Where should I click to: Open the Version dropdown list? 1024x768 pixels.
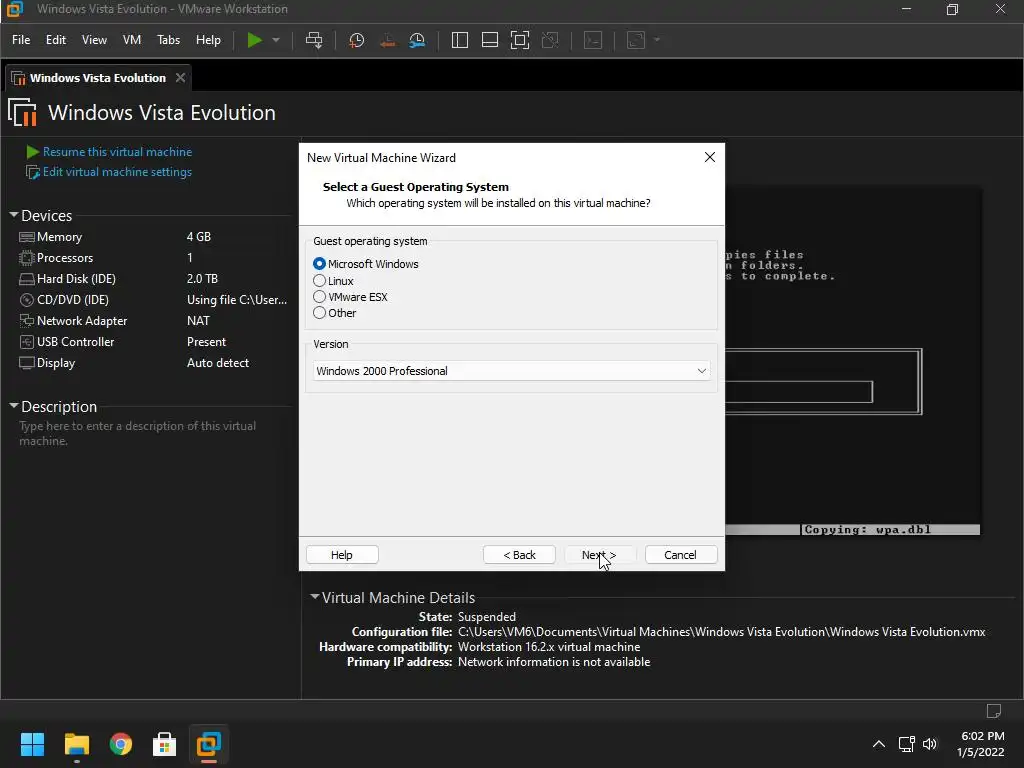coord(511,371)
